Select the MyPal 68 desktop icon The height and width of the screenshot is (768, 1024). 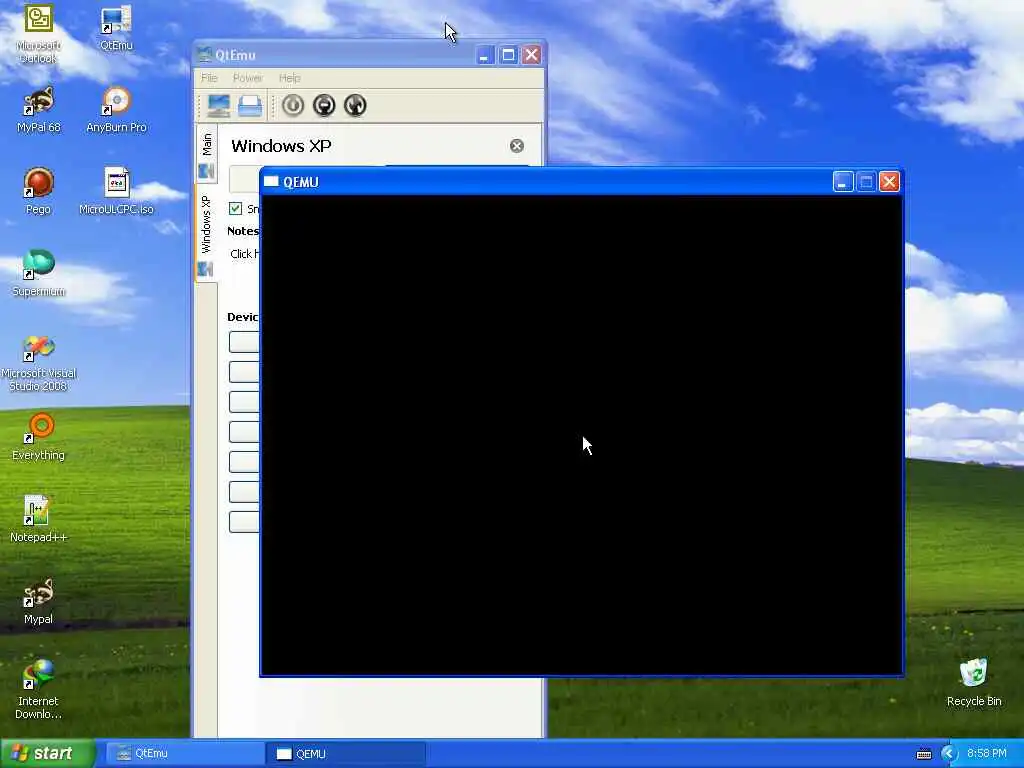pyautogui.click(x=39, y=110)
